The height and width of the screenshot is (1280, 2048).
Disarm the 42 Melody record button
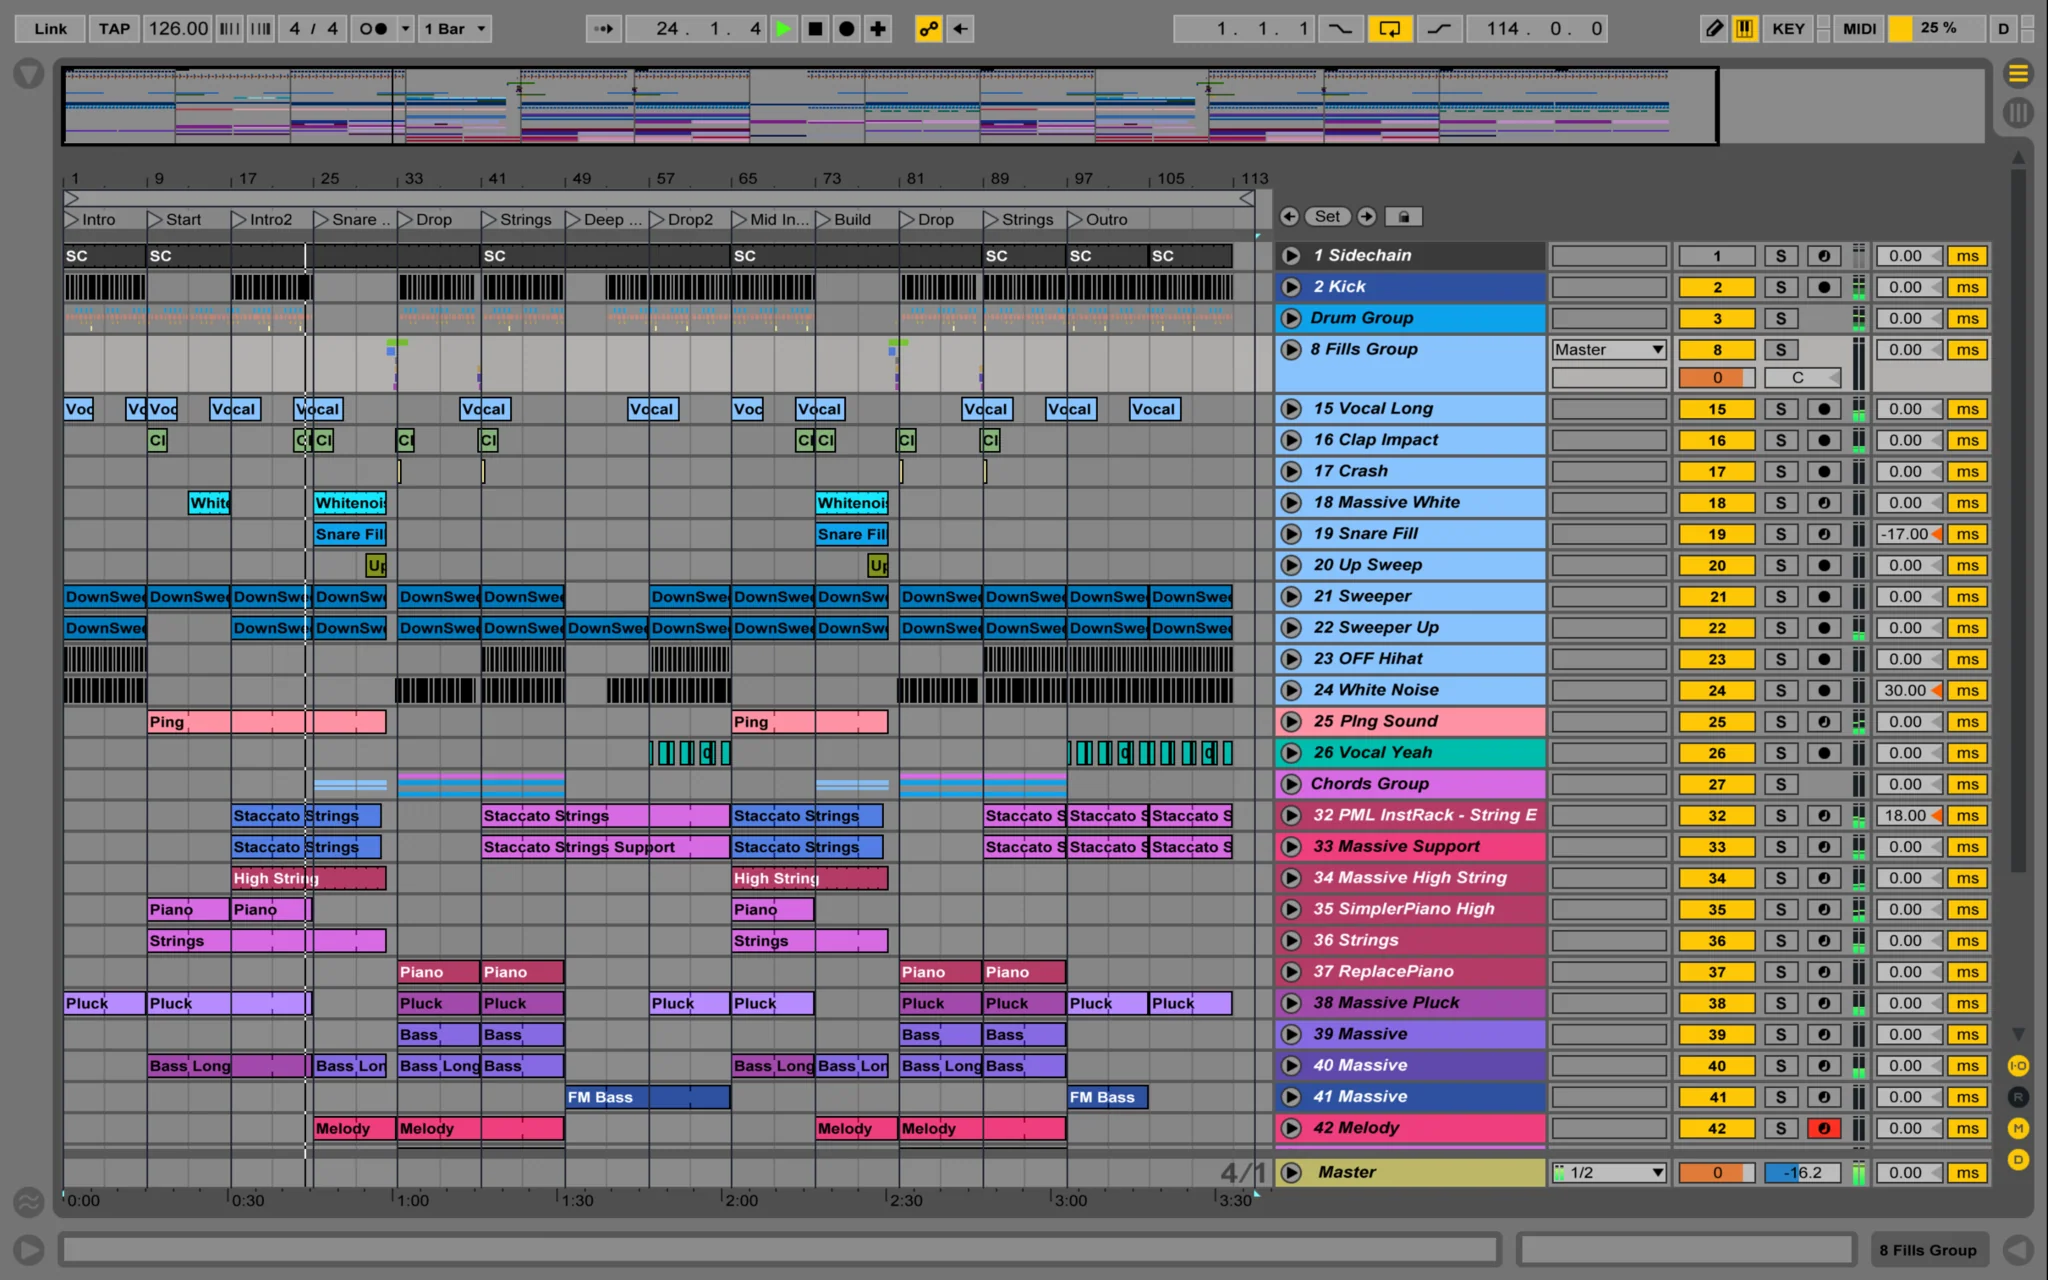[1824, 1128]
